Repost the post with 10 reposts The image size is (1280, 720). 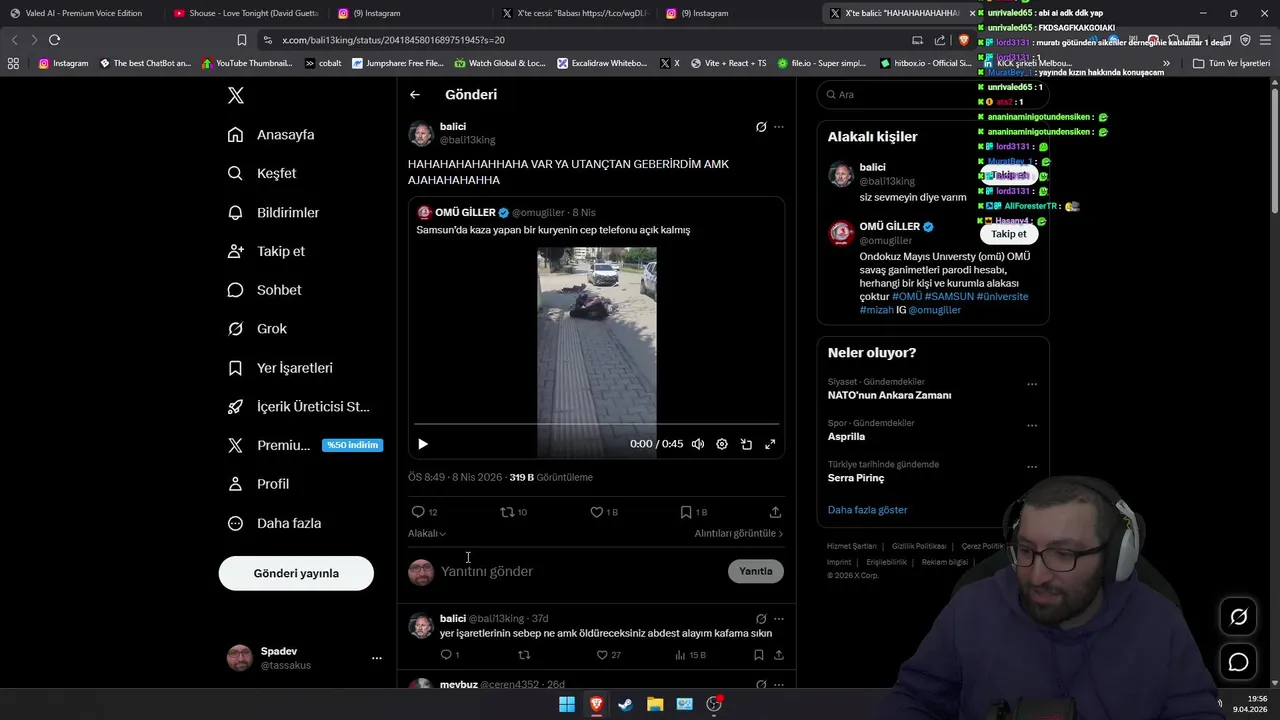[513, 512]
